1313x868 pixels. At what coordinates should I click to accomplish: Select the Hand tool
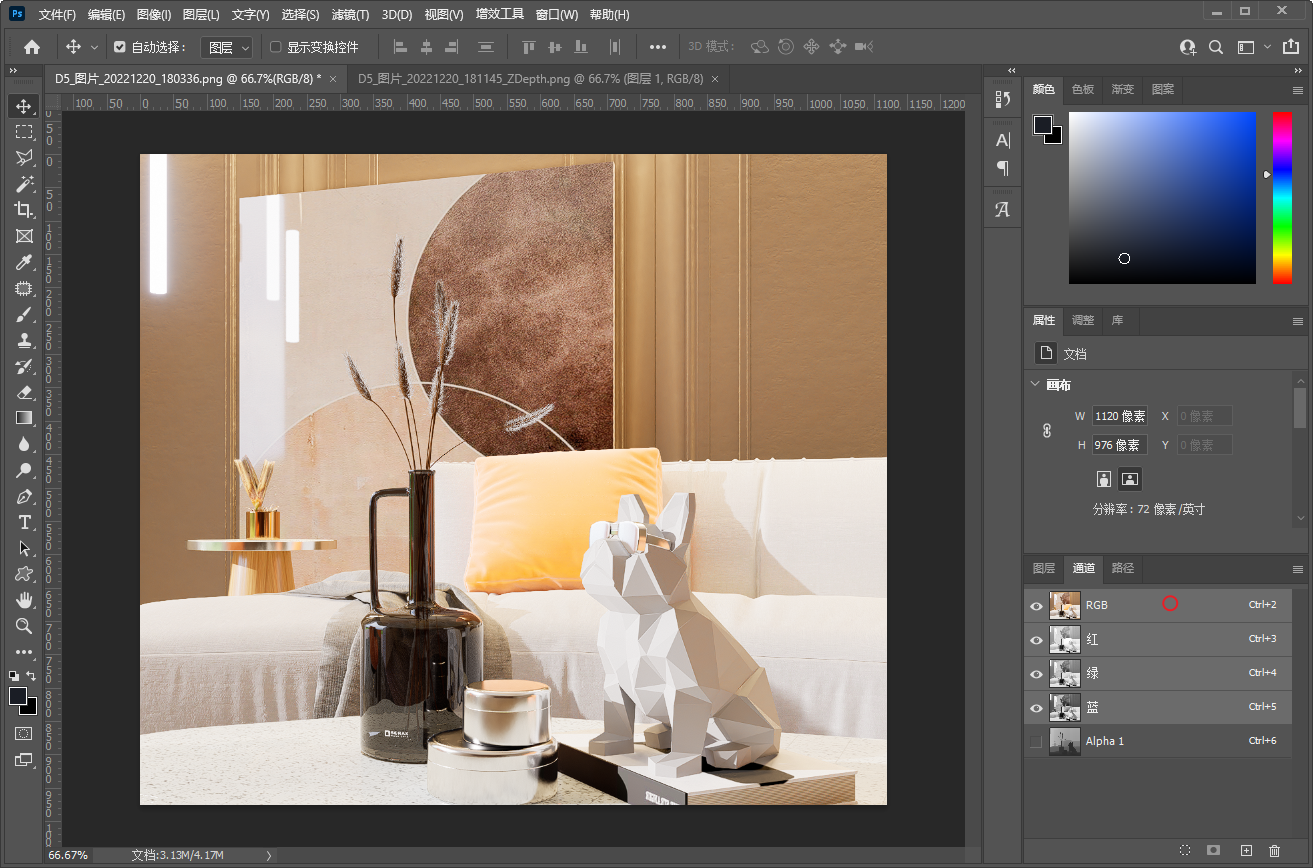click(x=24, y=600)
